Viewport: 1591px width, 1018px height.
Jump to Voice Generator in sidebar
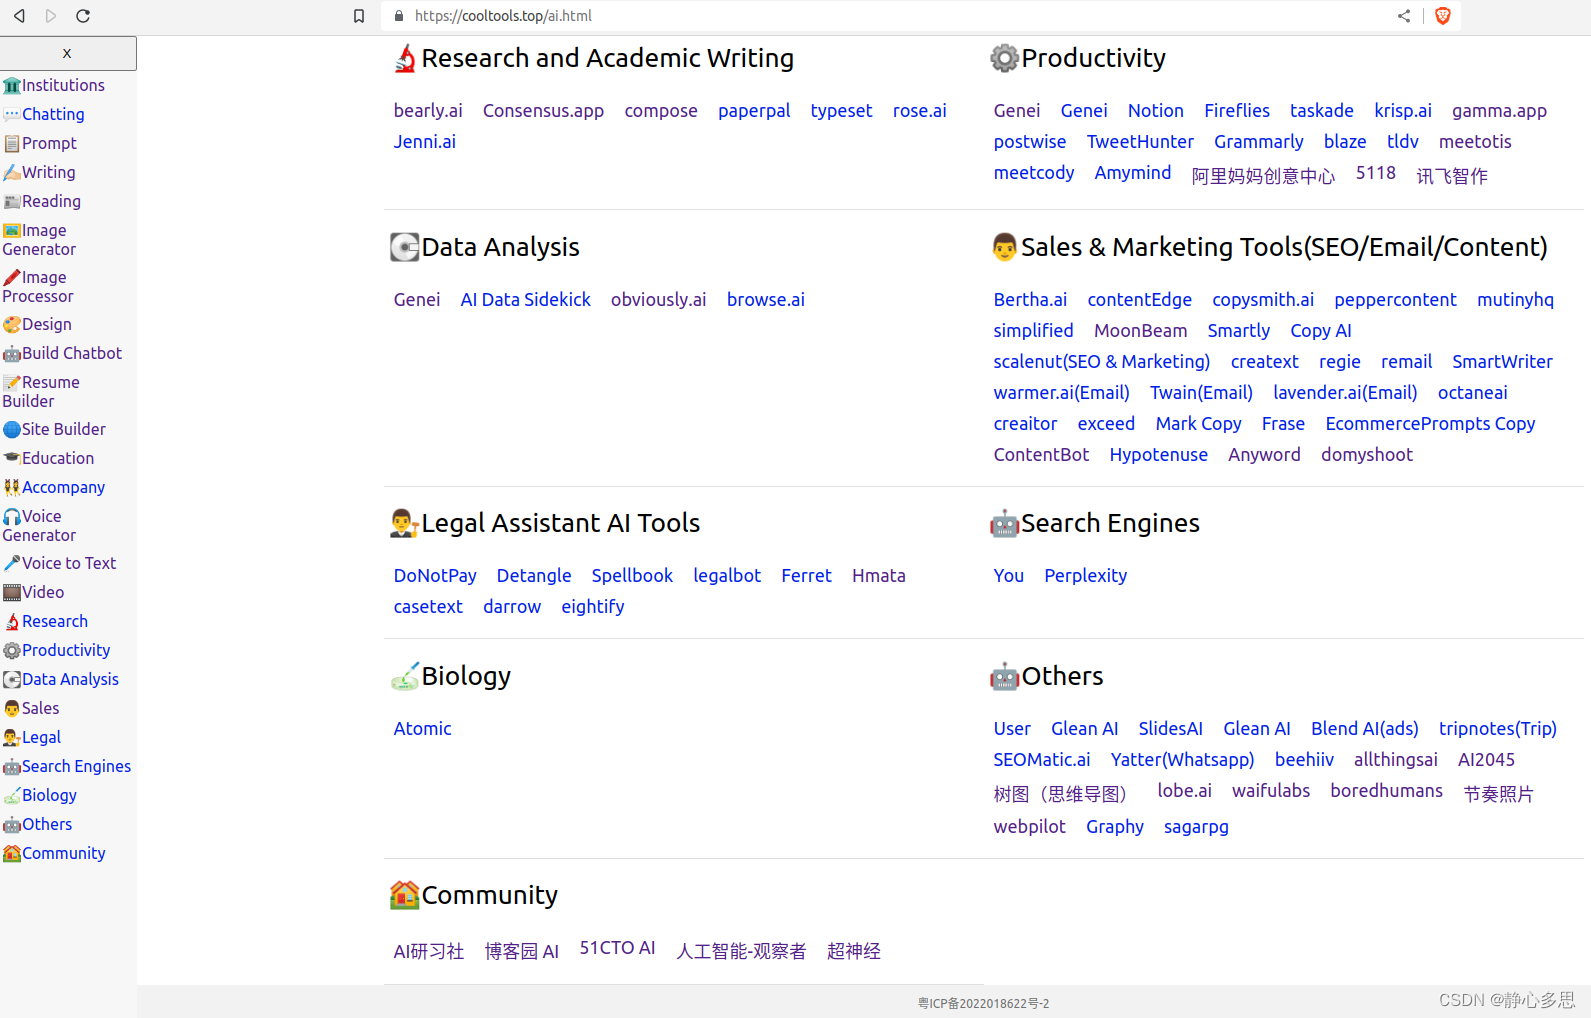tap(39, 526)
